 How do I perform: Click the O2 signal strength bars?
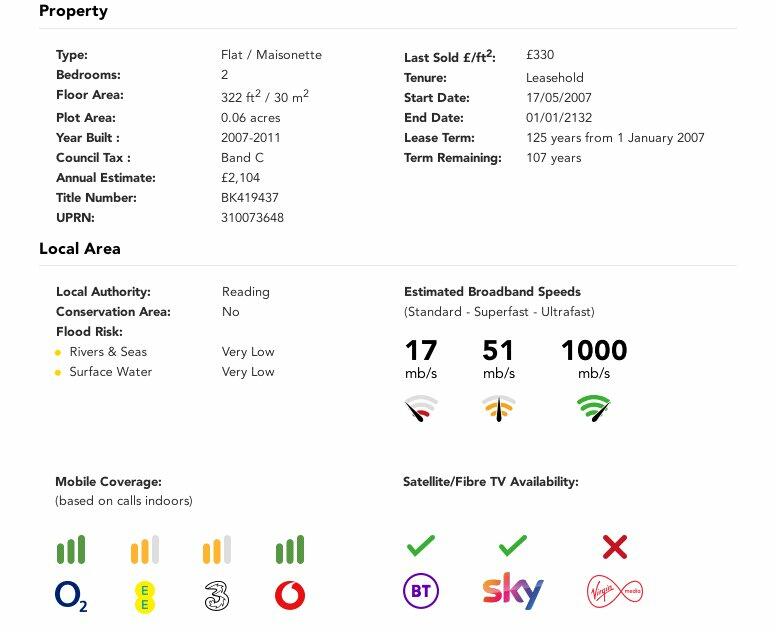(71, 550)
